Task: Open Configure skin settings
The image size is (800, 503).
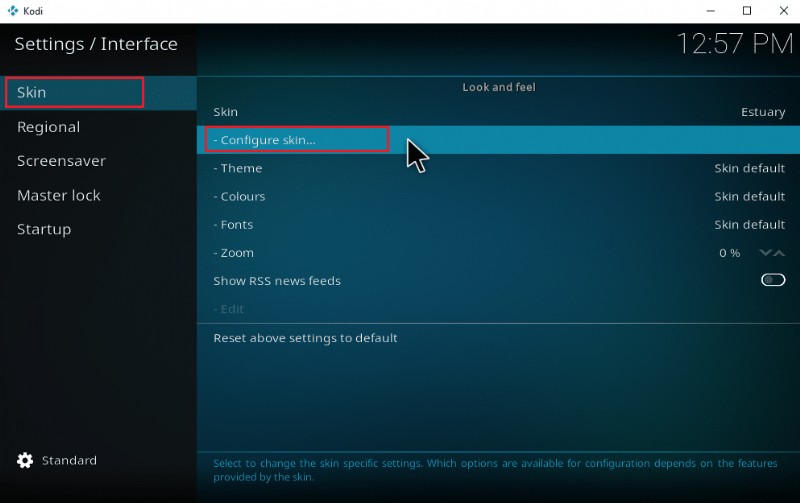Action: tap(498, 140)
